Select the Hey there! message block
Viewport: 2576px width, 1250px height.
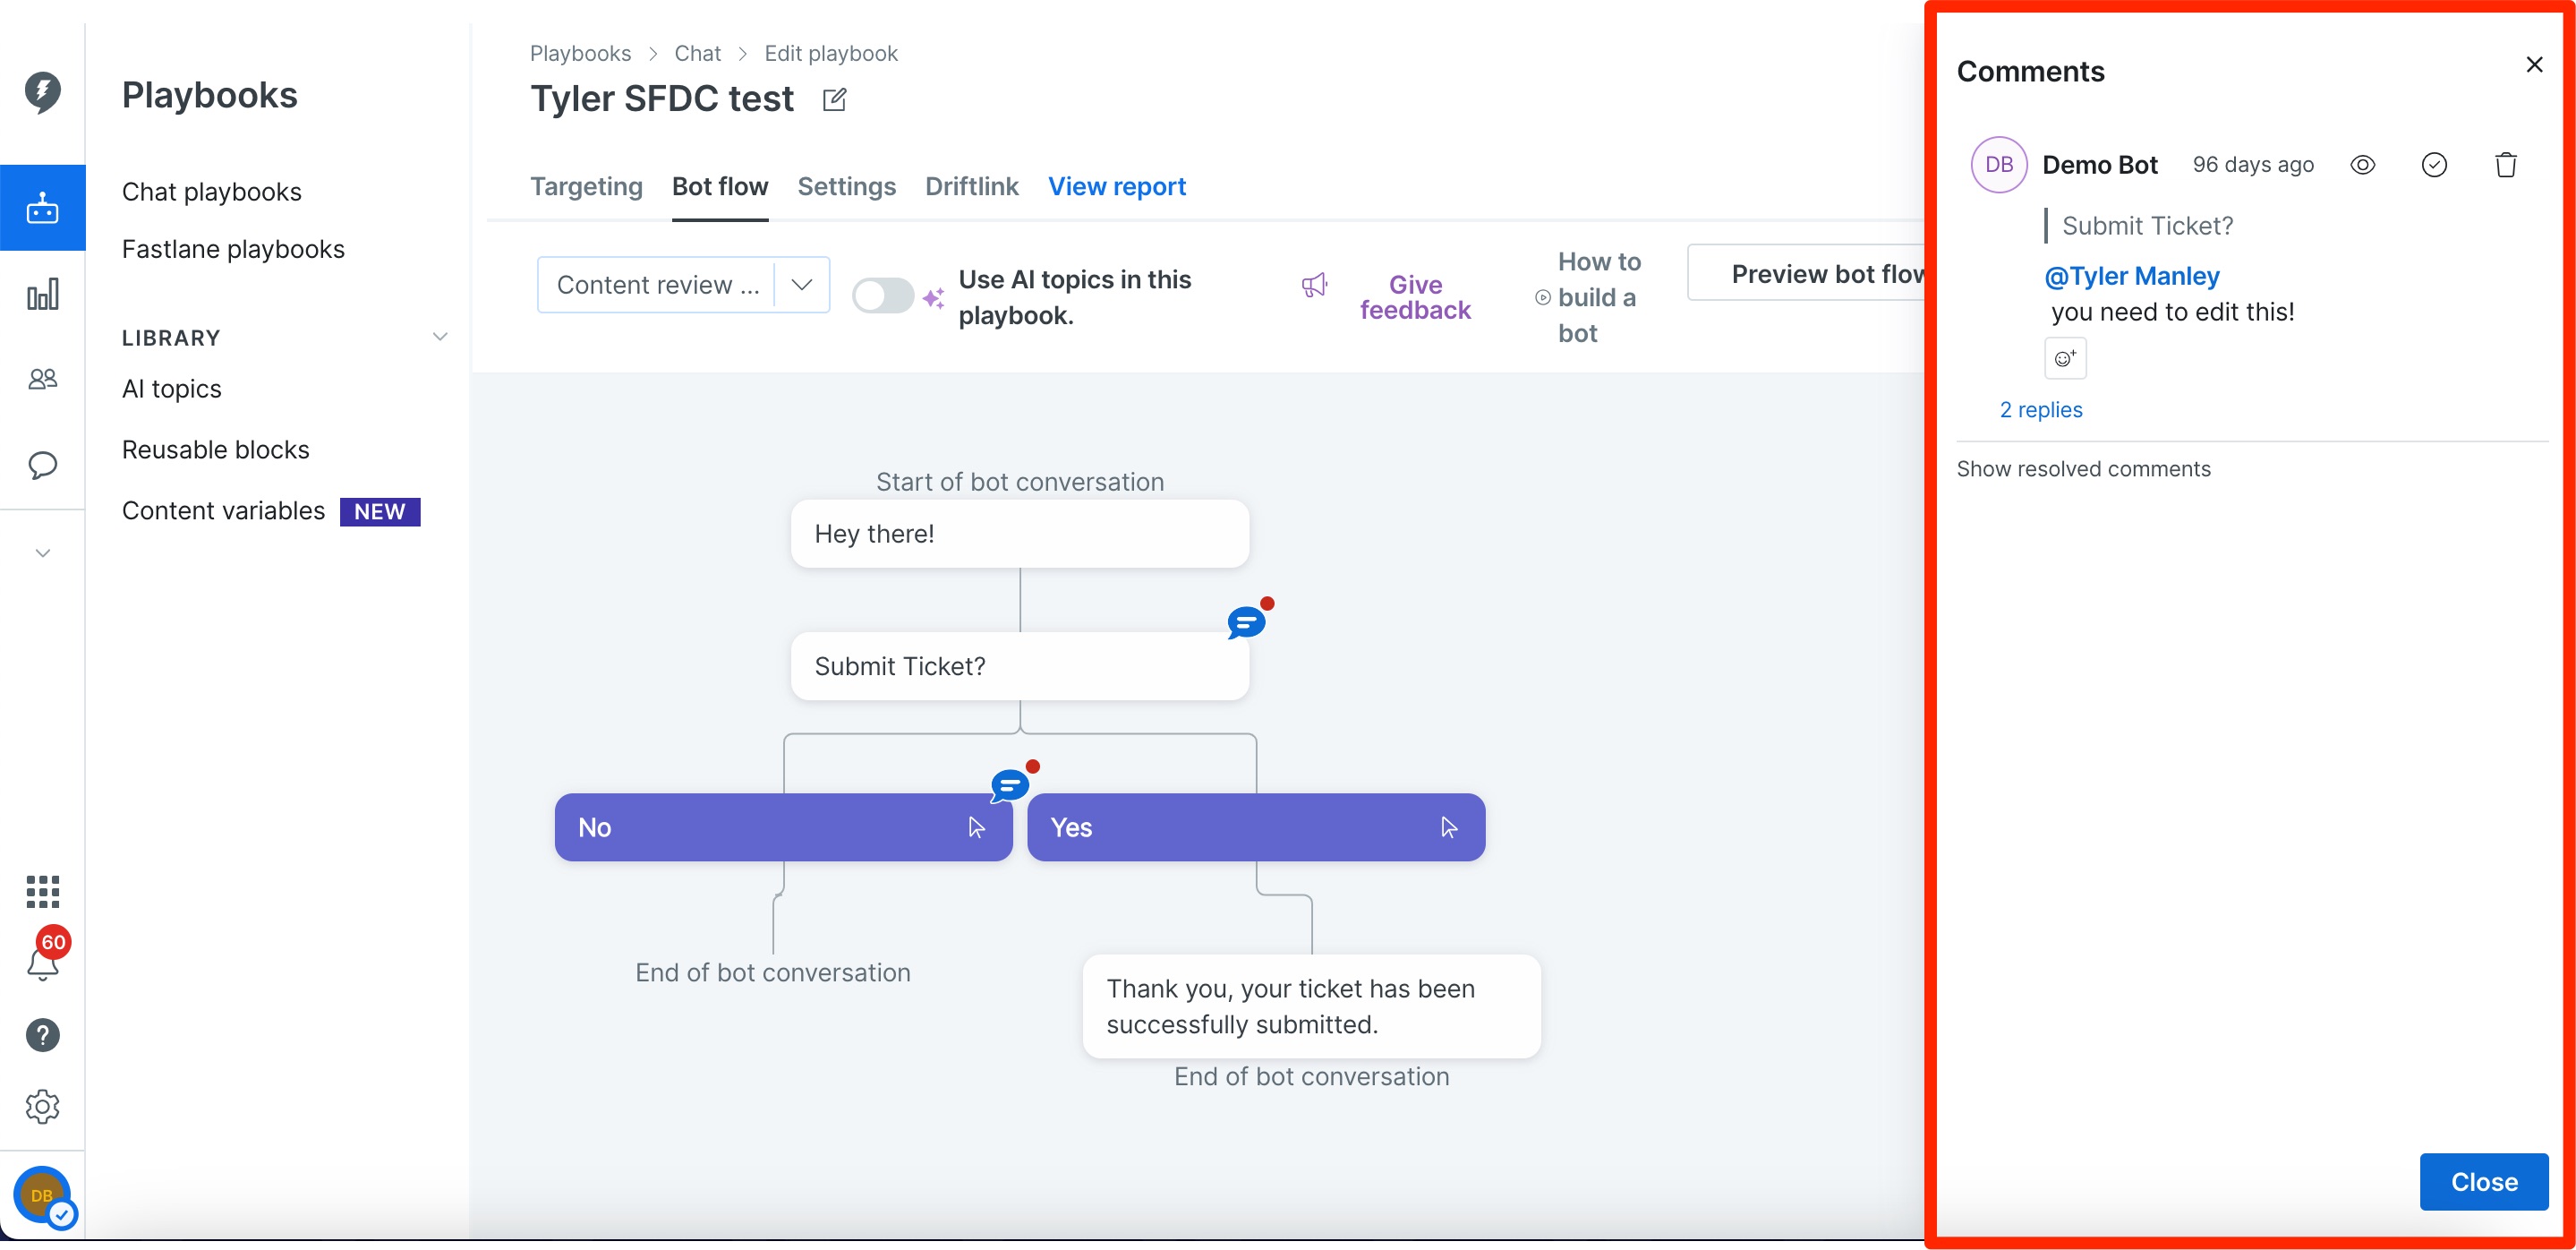coord(1019,534)
